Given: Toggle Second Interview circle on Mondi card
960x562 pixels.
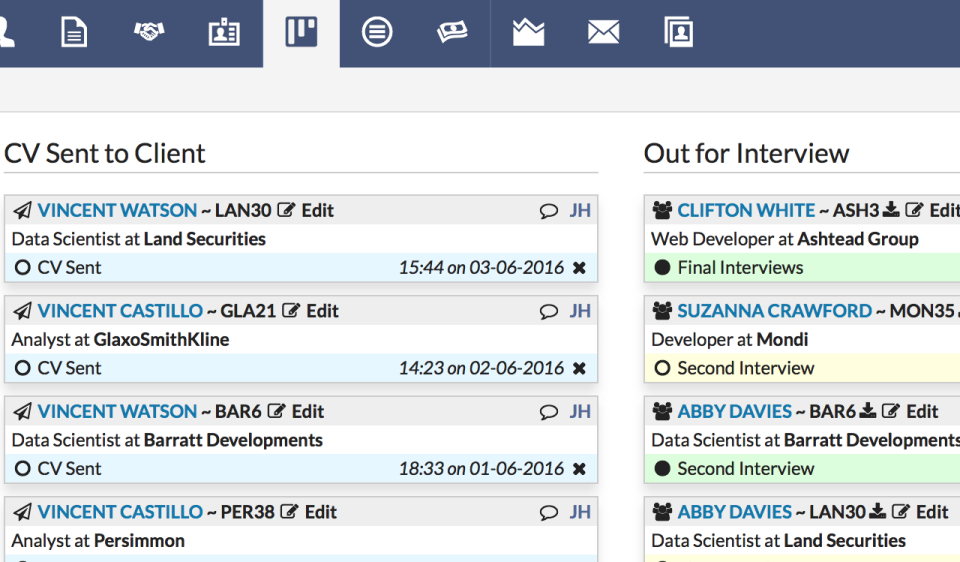Looking at the screenshot, I should point(661,368).
